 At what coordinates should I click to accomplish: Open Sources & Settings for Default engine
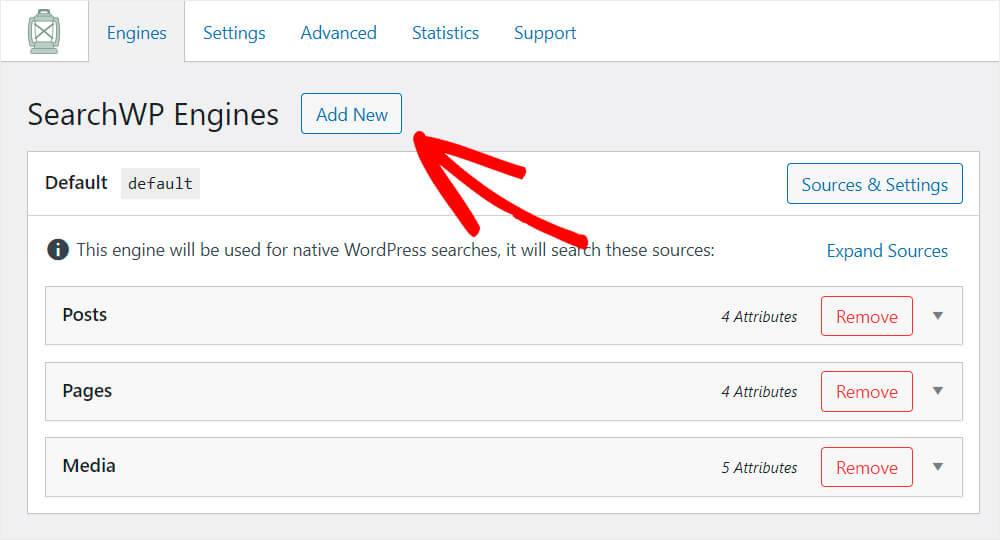[x=874, y=184]
